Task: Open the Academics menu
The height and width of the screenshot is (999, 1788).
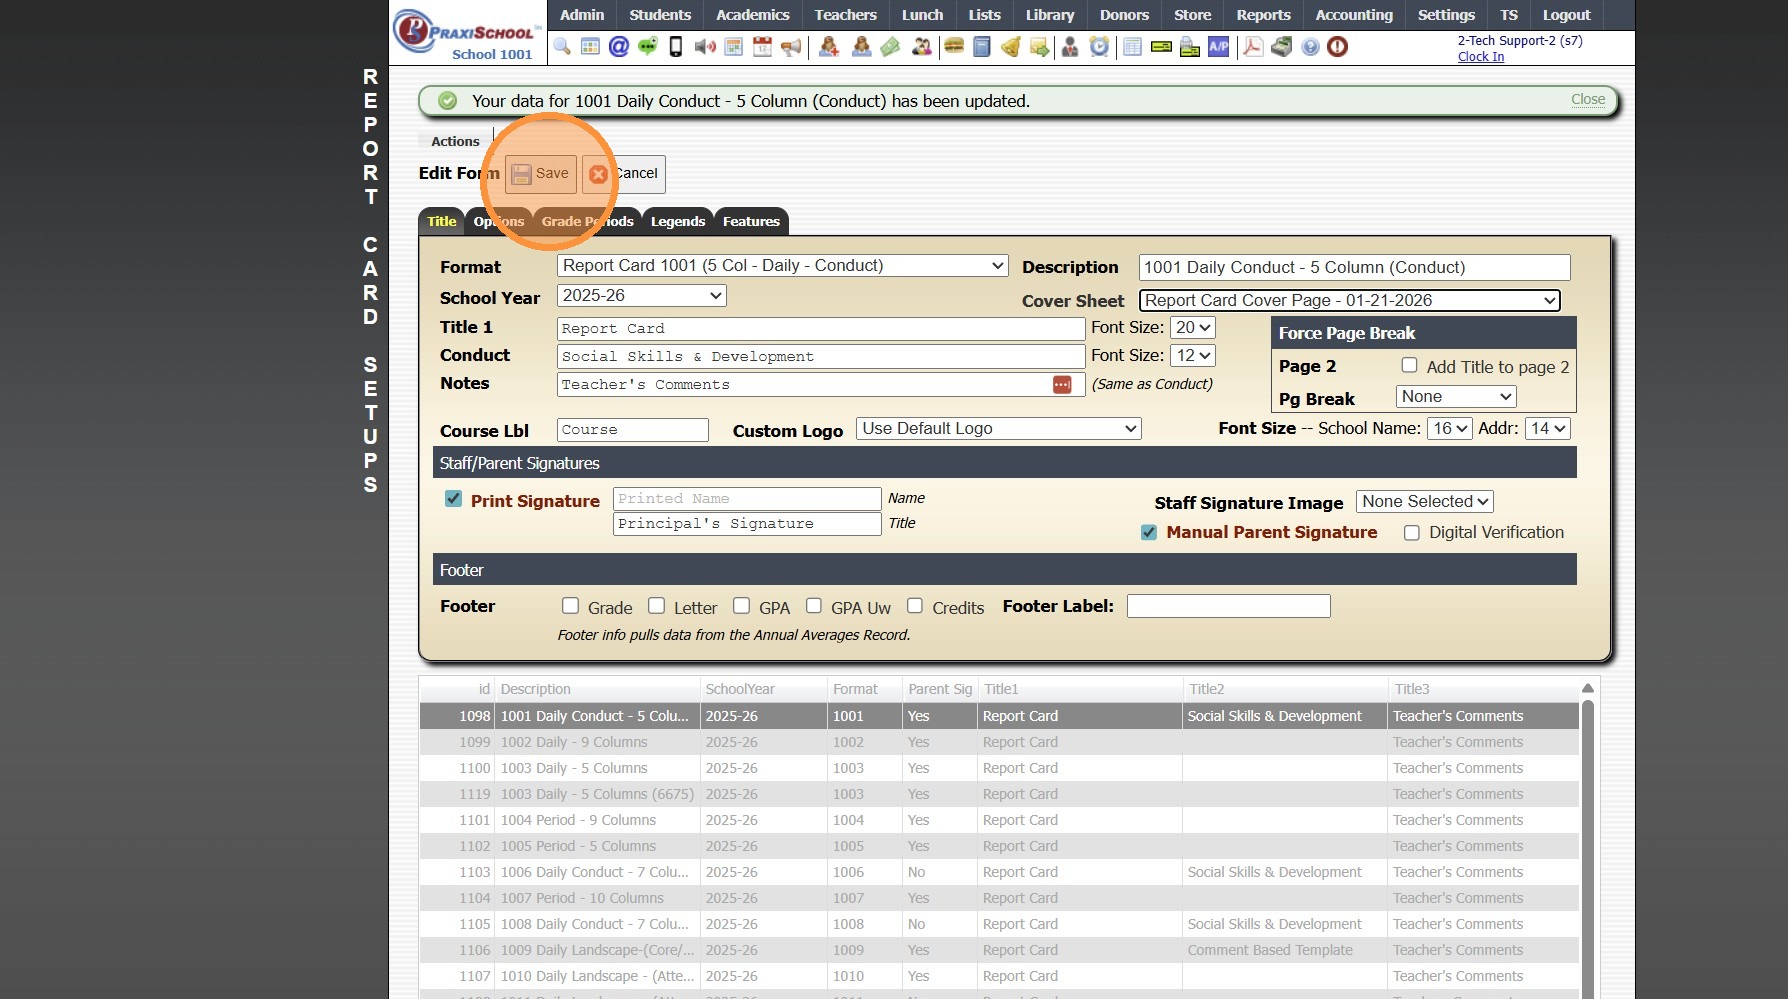Action: (752, 15)
